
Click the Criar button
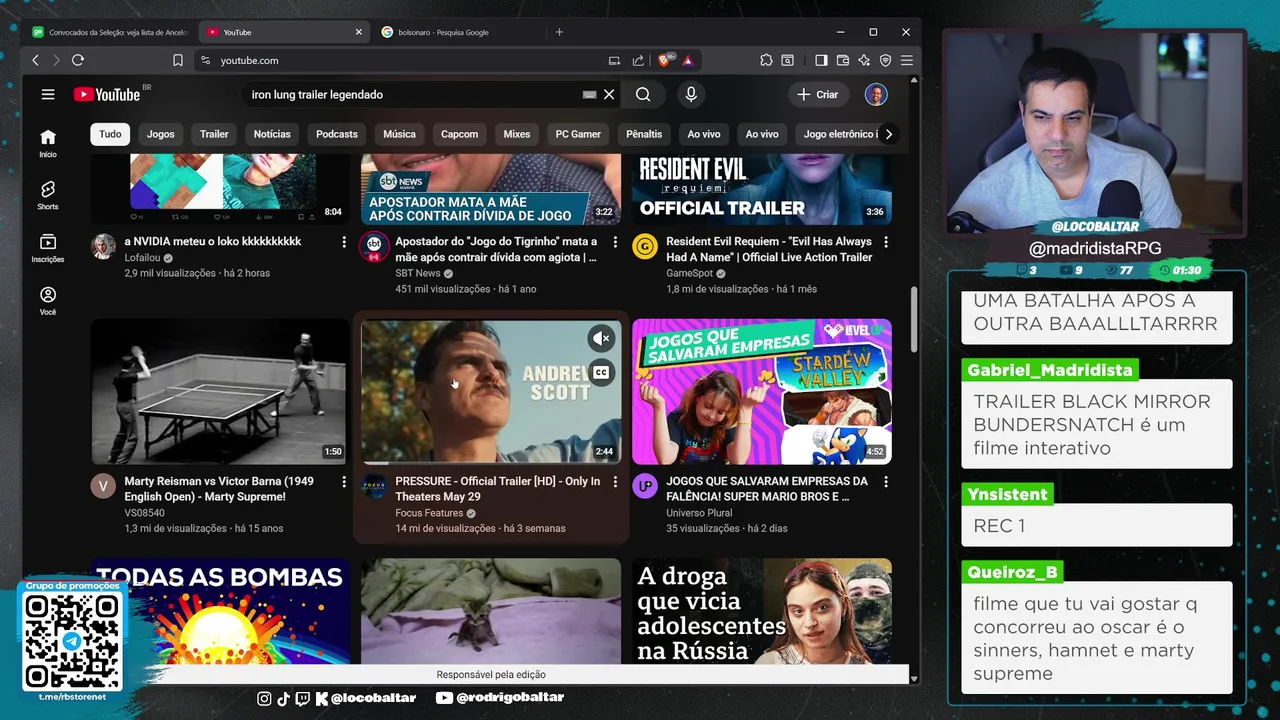pos(817,94)
